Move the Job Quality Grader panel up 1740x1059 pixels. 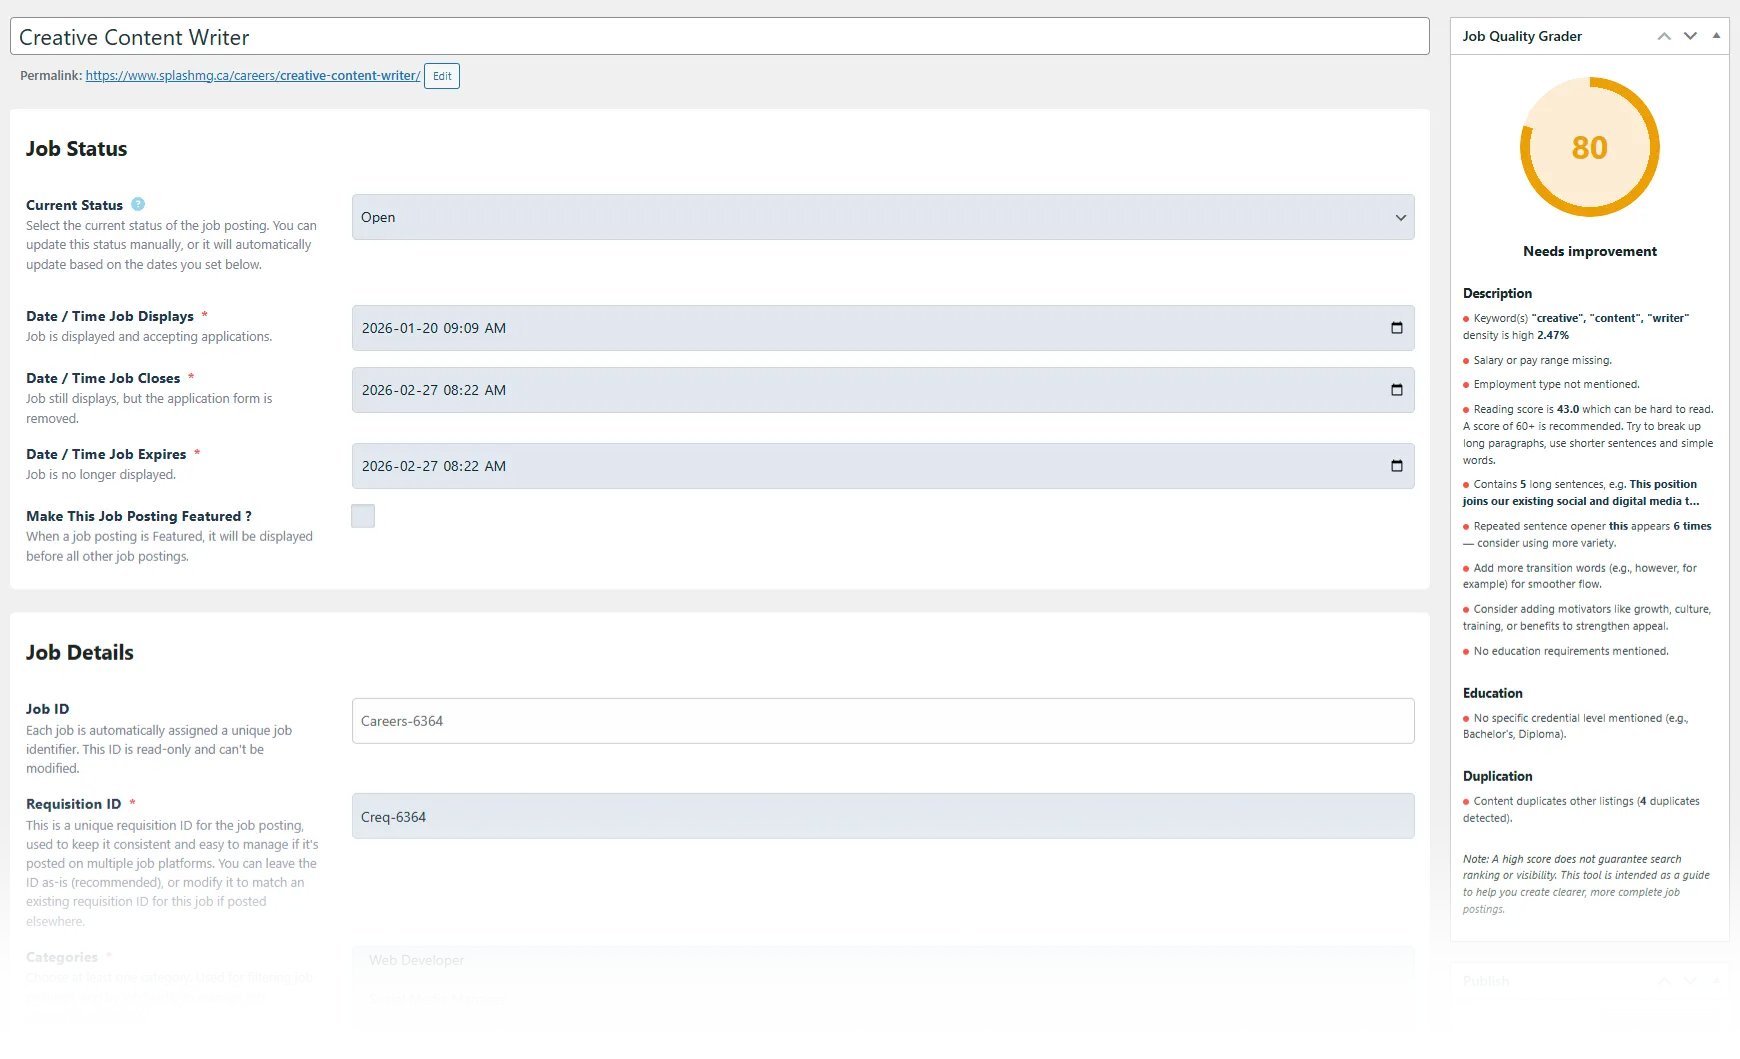1664,36
